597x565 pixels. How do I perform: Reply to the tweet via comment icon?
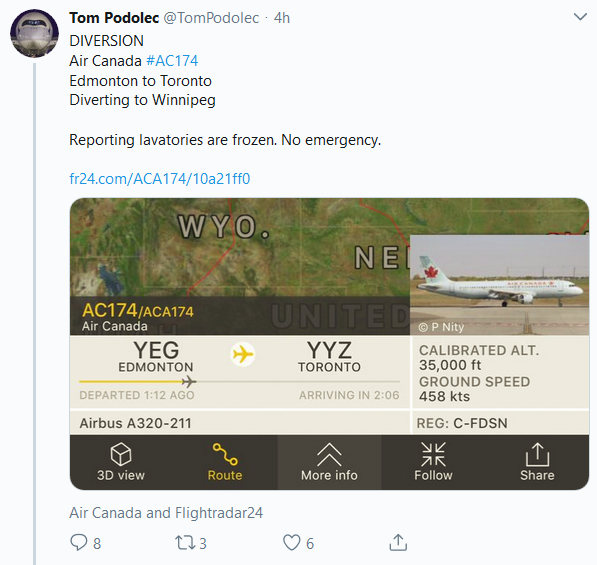[79, 543]
